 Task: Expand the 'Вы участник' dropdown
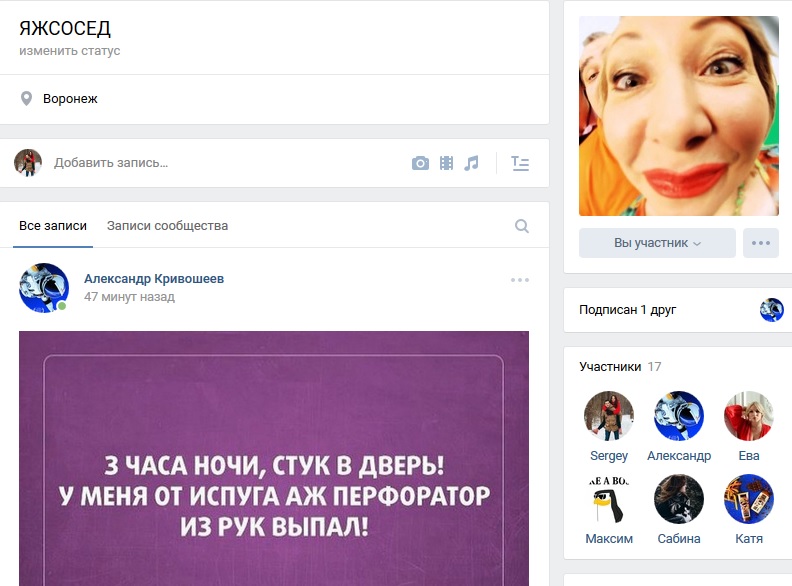click(x=657, y=243)
